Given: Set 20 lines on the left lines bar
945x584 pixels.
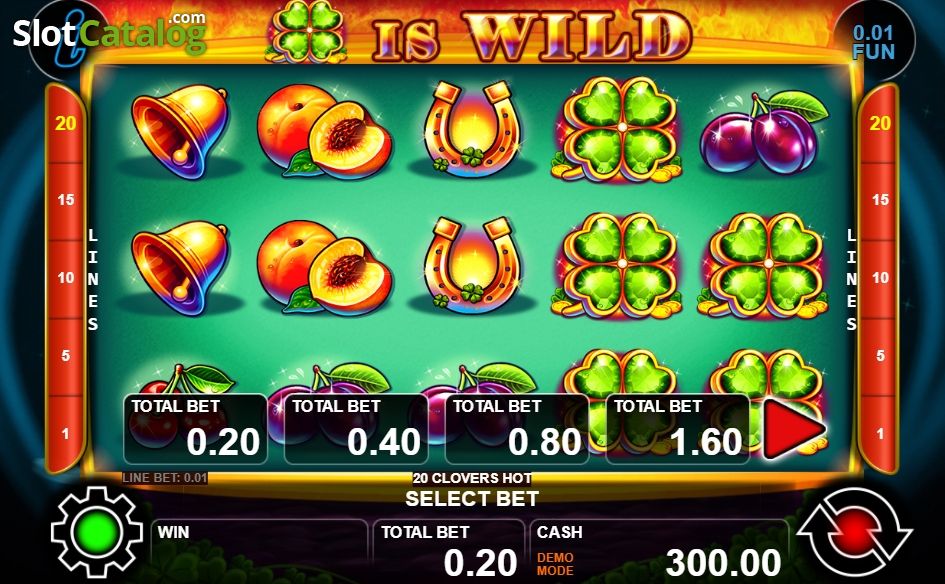Looking at the screenshot, I should [65, 124].
